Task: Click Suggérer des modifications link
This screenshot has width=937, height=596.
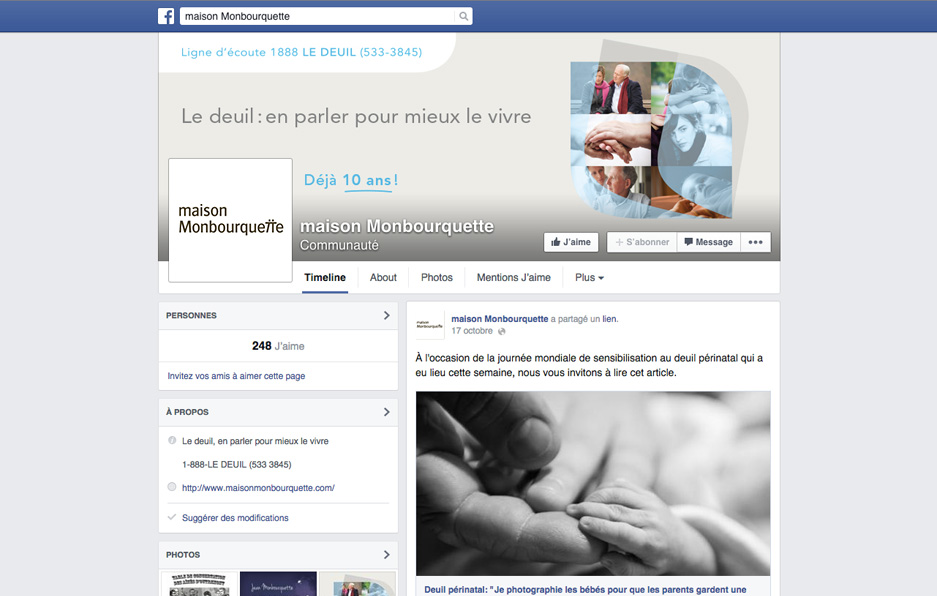Action: (235, 518)
